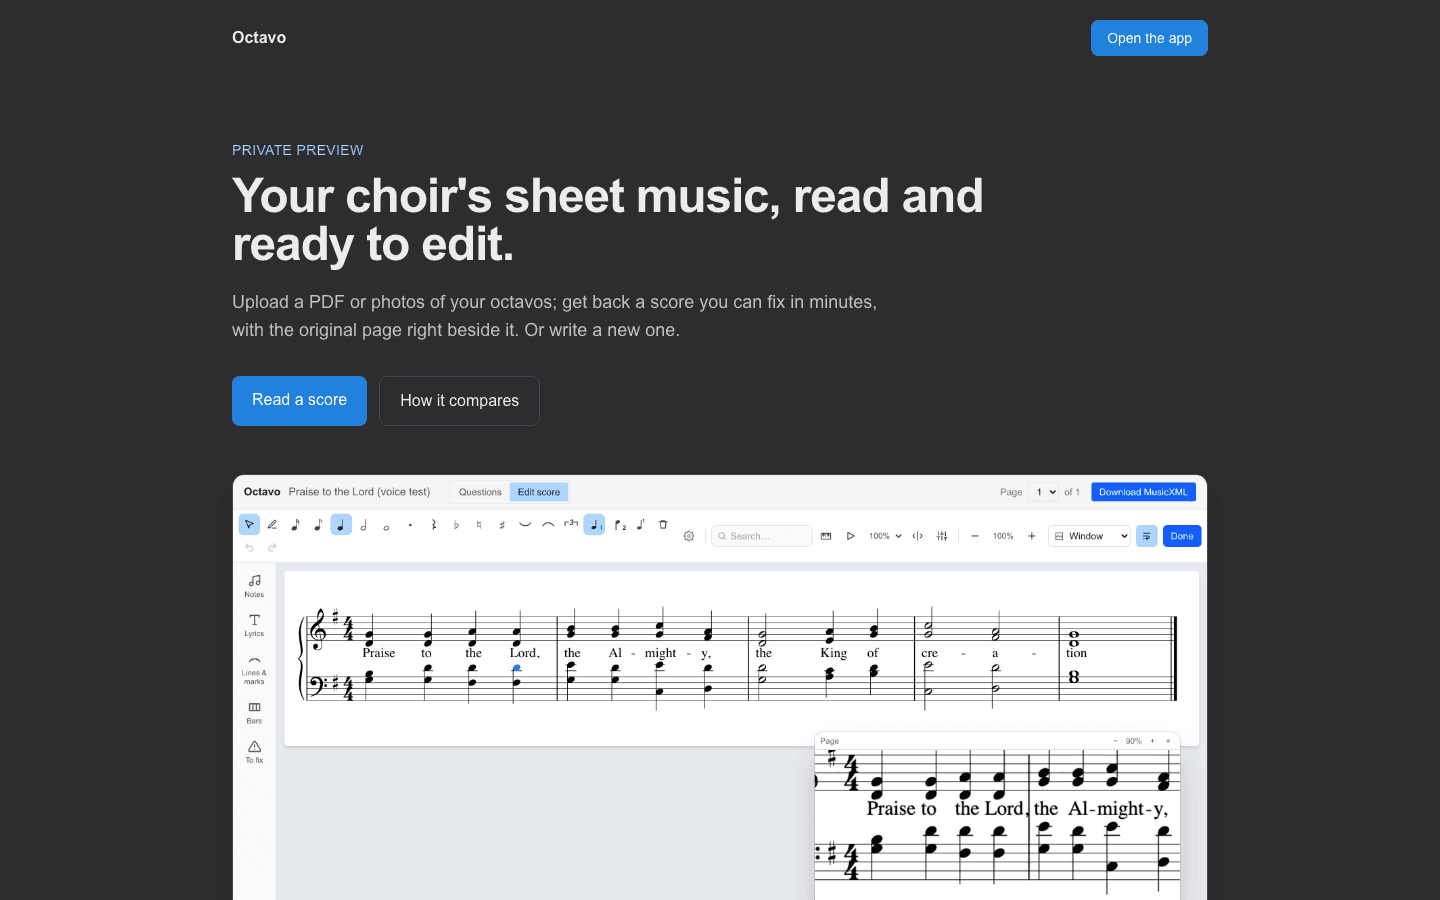The image size is (1440, 900).
Task: Delete selection with the trash icon
Action: point(663,524)
